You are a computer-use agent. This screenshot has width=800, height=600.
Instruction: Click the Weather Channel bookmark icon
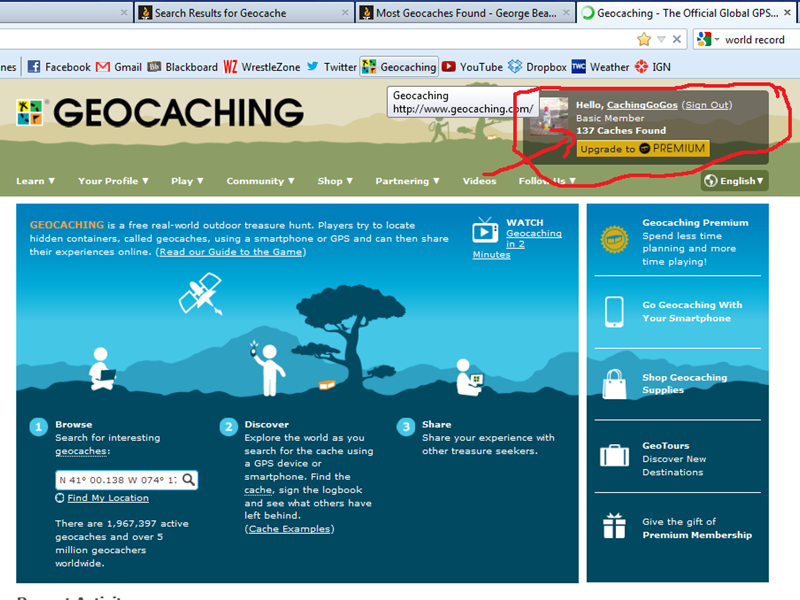coord(577,66)
